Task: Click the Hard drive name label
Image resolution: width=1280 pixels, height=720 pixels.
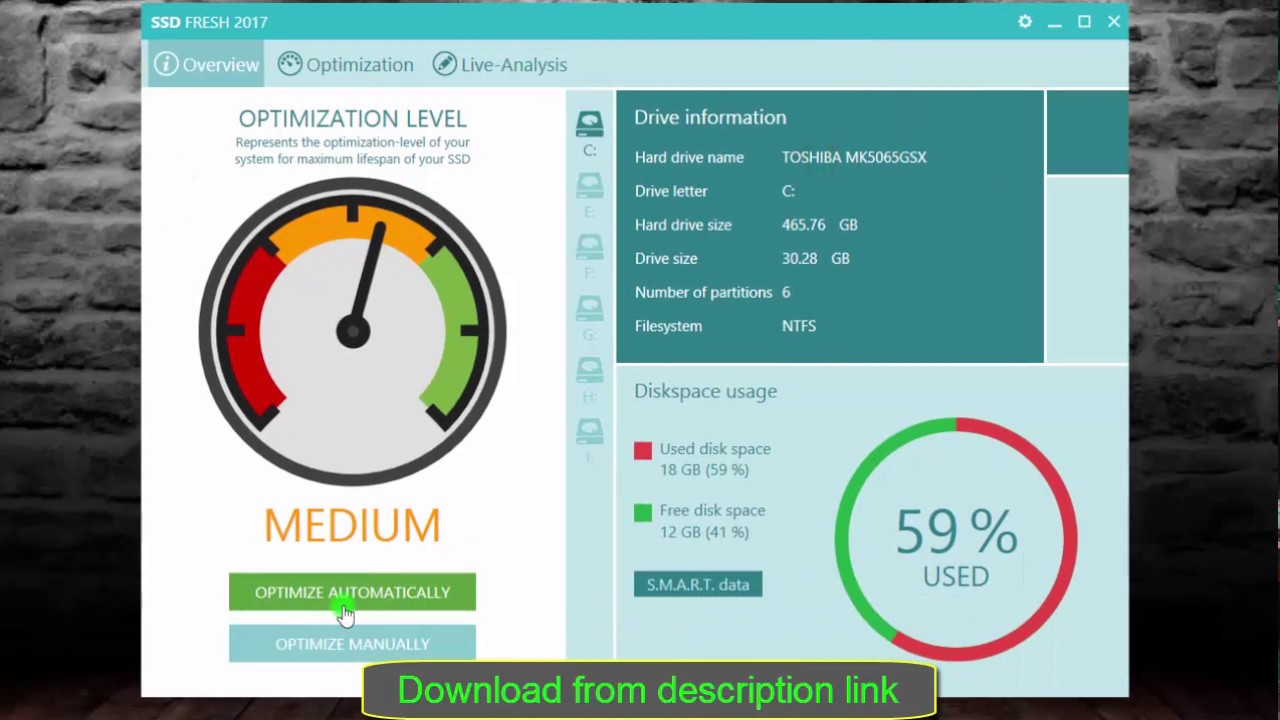Action: (689, 157)
